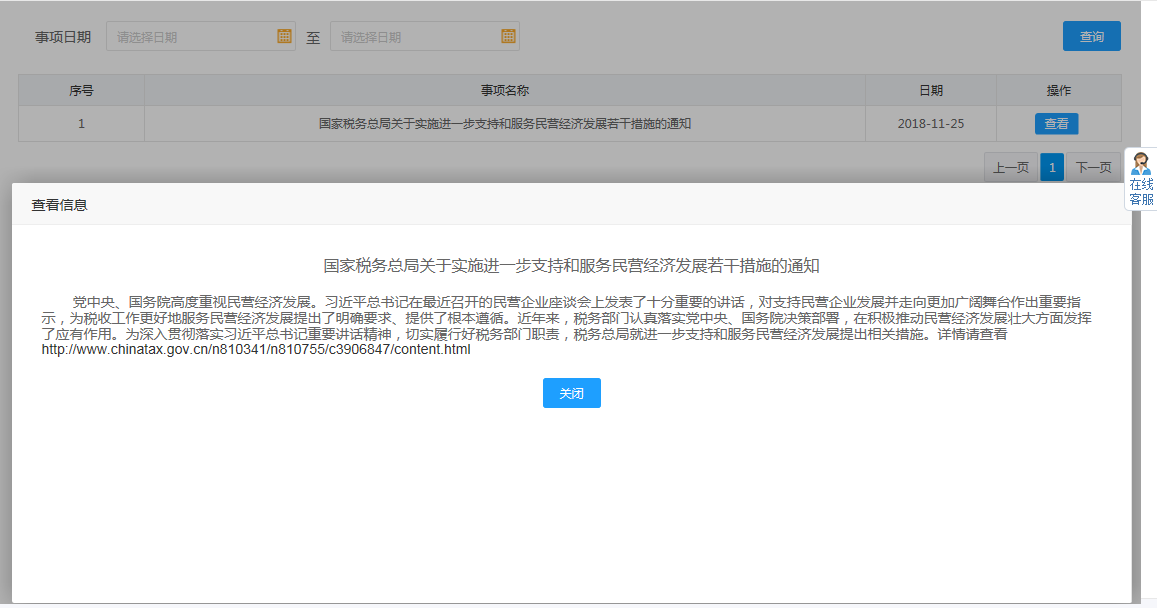Screen dimensions: 1157x608
Task: Open the start date calendar picker icon
Action: pos(284,37)
